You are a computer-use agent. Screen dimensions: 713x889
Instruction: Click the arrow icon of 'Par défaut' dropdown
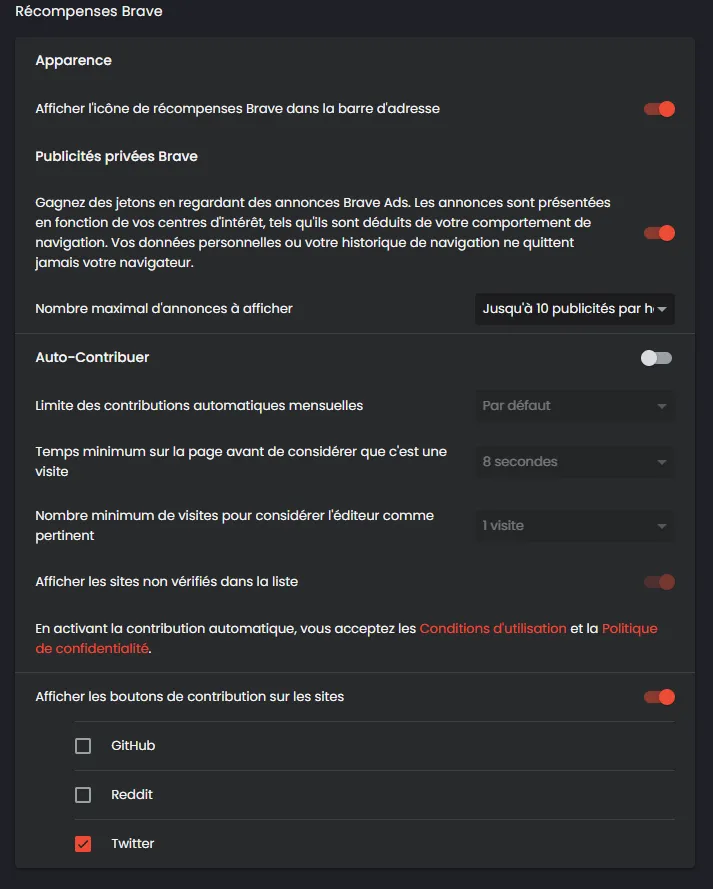coord(661,406)
